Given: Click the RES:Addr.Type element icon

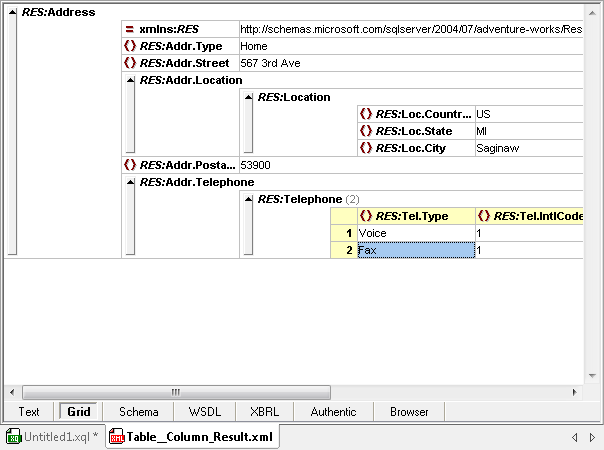Looking at the screenshot, I should [x=130, y=46].
